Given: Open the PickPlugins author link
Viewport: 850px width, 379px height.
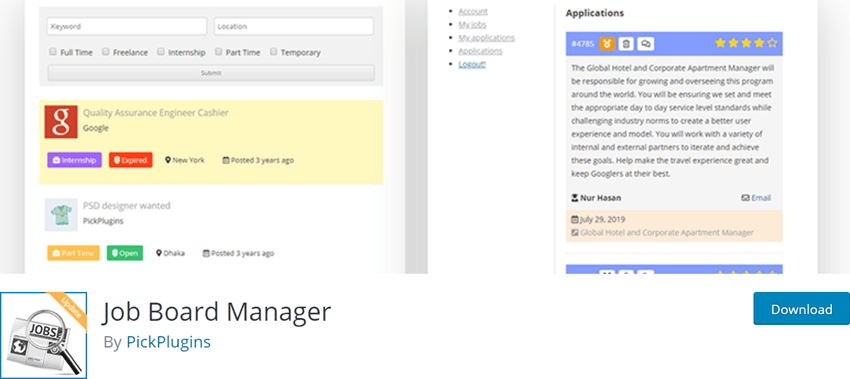Looking at the screenshot, I should tap(168, 342).
